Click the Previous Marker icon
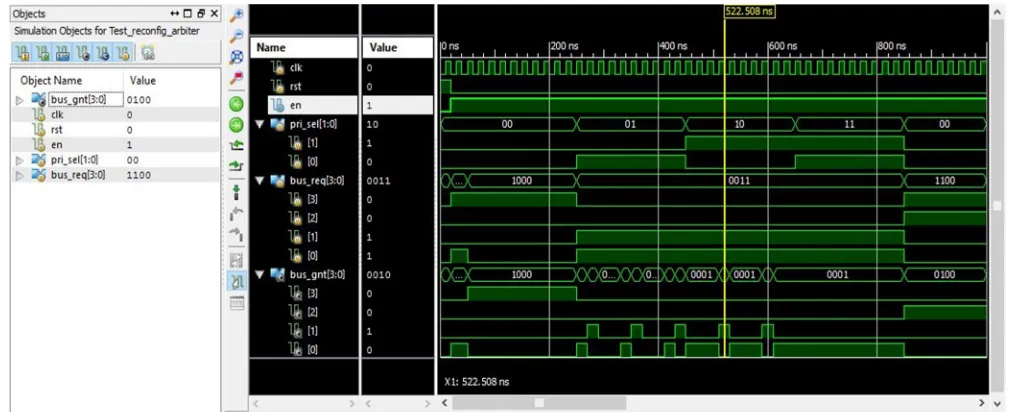 (x=237, y=213)
